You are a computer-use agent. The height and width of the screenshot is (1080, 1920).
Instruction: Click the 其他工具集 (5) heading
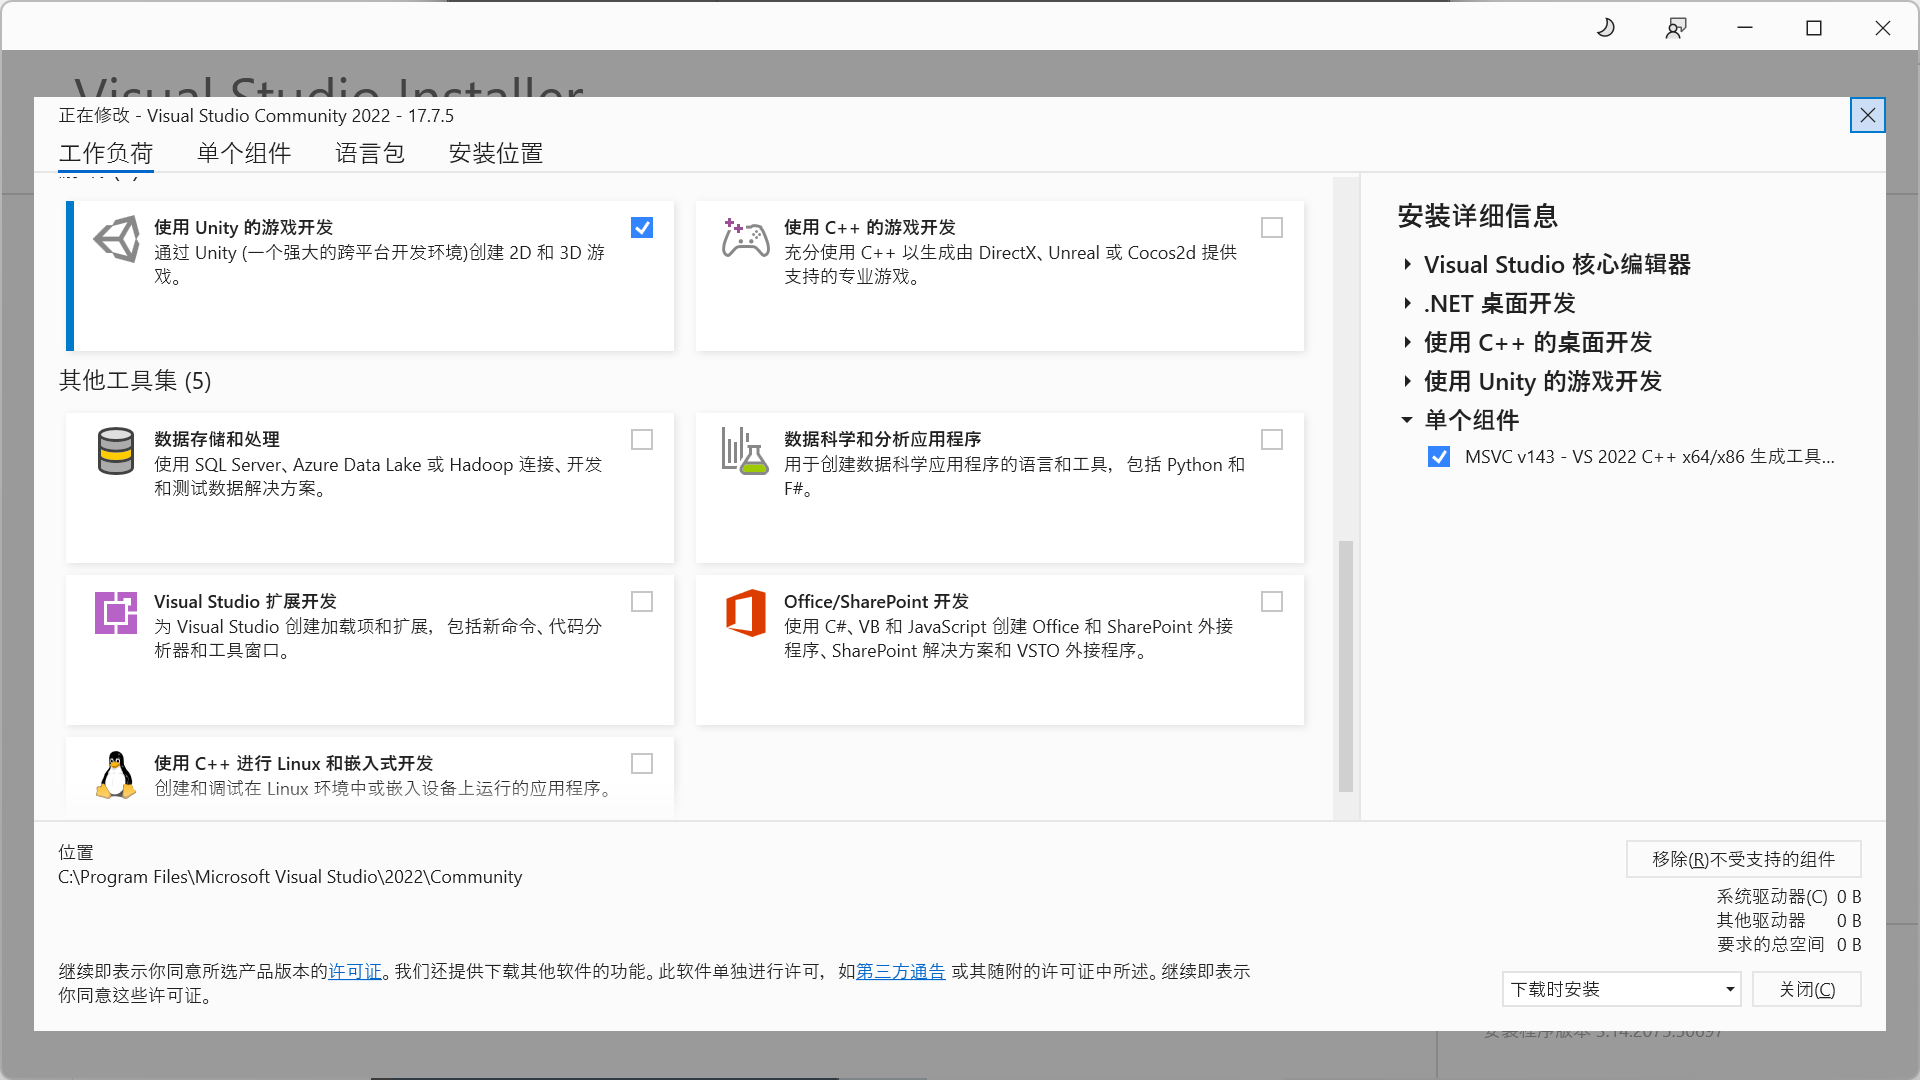point(135,381)
